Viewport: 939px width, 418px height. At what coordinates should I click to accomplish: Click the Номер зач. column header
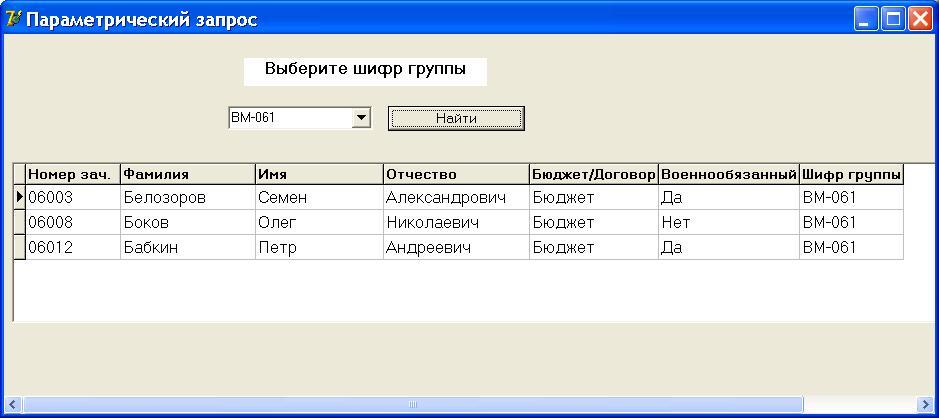(73, 174)
